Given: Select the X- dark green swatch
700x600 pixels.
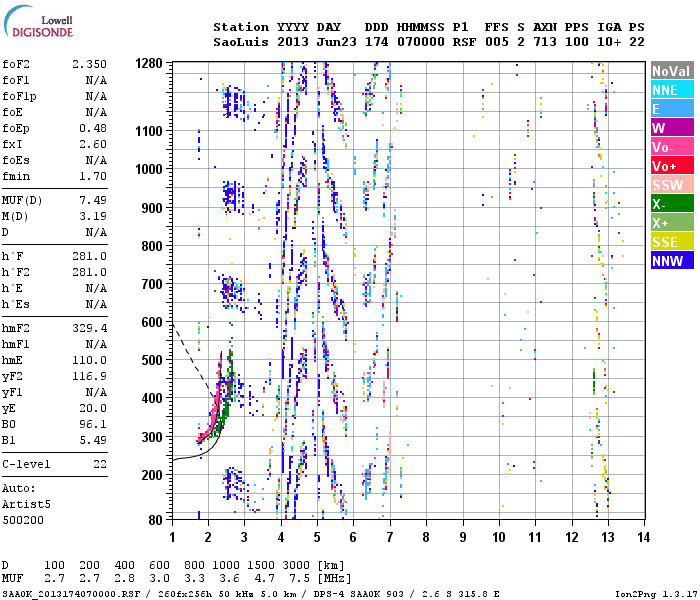Looking at the screenshot, I should (672, 204).
